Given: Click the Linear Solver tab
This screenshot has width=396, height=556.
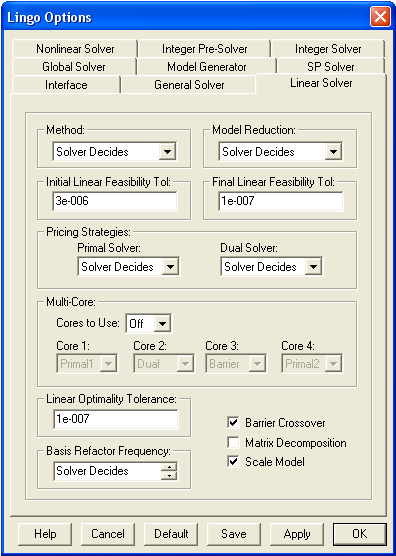Looking at the screenshot, I should click(x=321, y=83).
